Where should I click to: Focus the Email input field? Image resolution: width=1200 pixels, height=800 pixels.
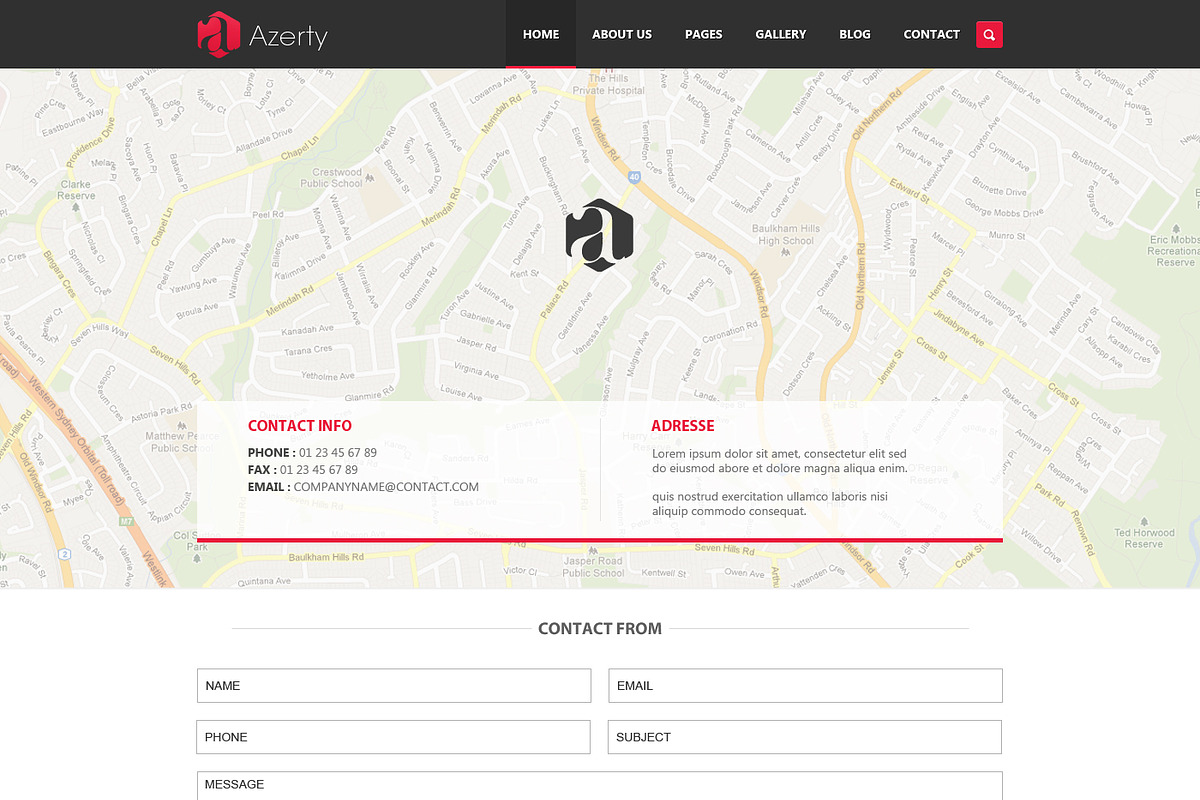click(805, 686)
